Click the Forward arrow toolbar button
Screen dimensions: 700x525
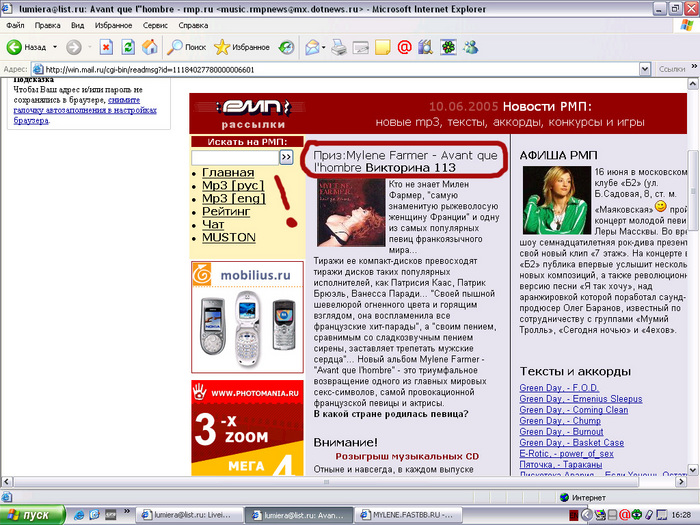point(74,47)
